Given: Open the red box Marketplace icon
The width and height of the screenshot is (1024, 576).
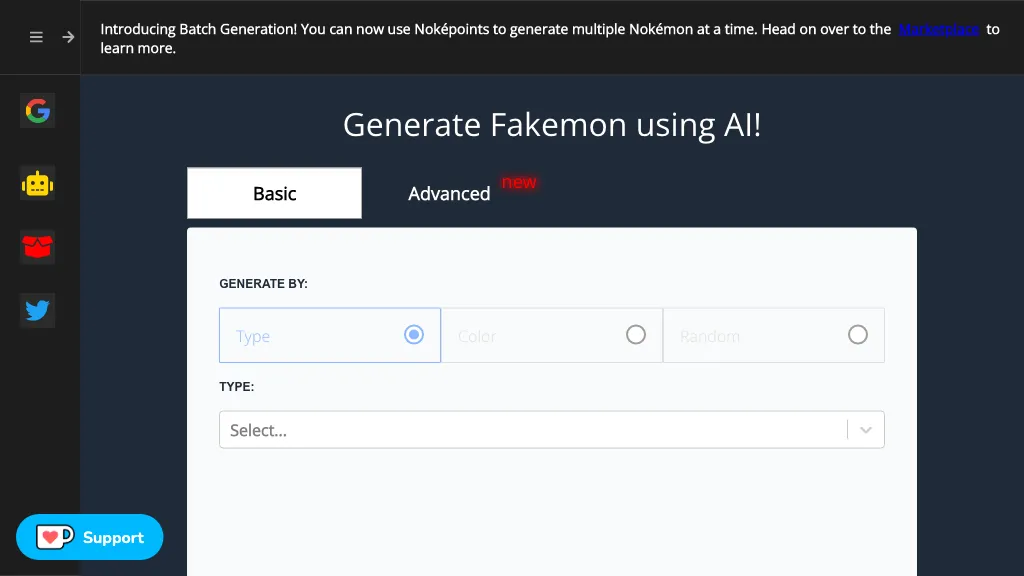Looking at the screenshot, I should [x=37, y=247].
